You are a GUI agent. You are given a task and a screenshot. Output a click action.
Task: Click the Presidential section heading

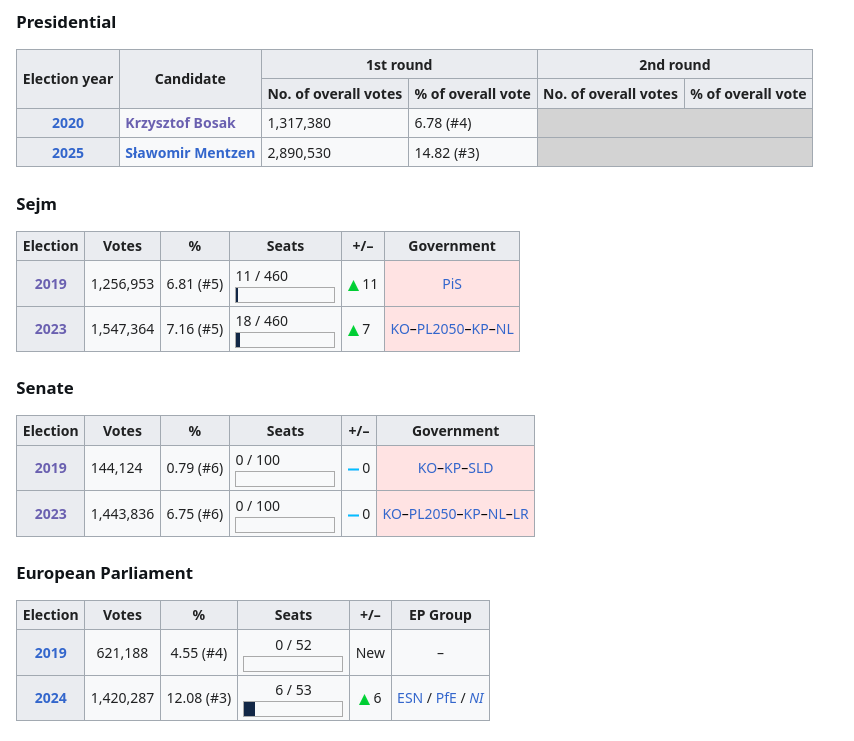[66, 22]
